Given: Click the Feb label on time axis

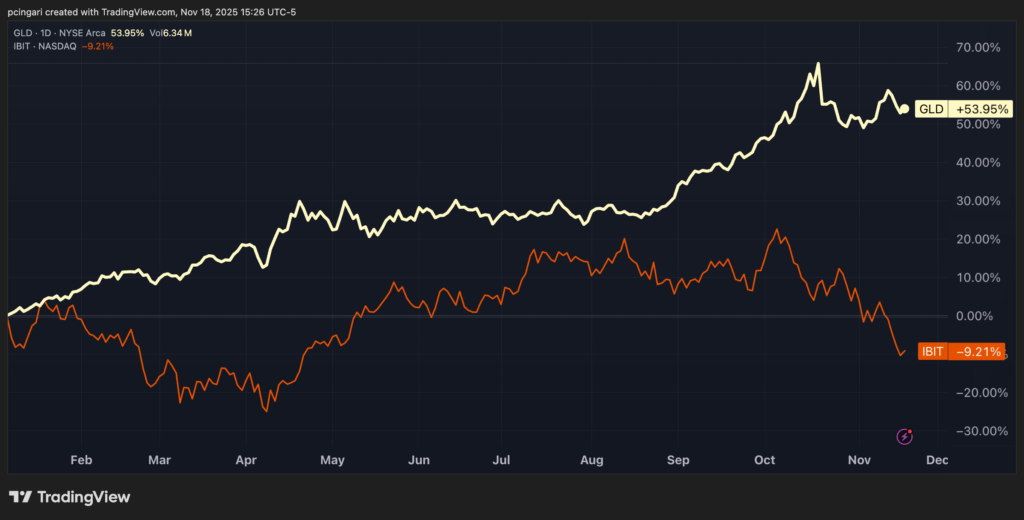Looking at the screenshot, I should coord(80,461).
